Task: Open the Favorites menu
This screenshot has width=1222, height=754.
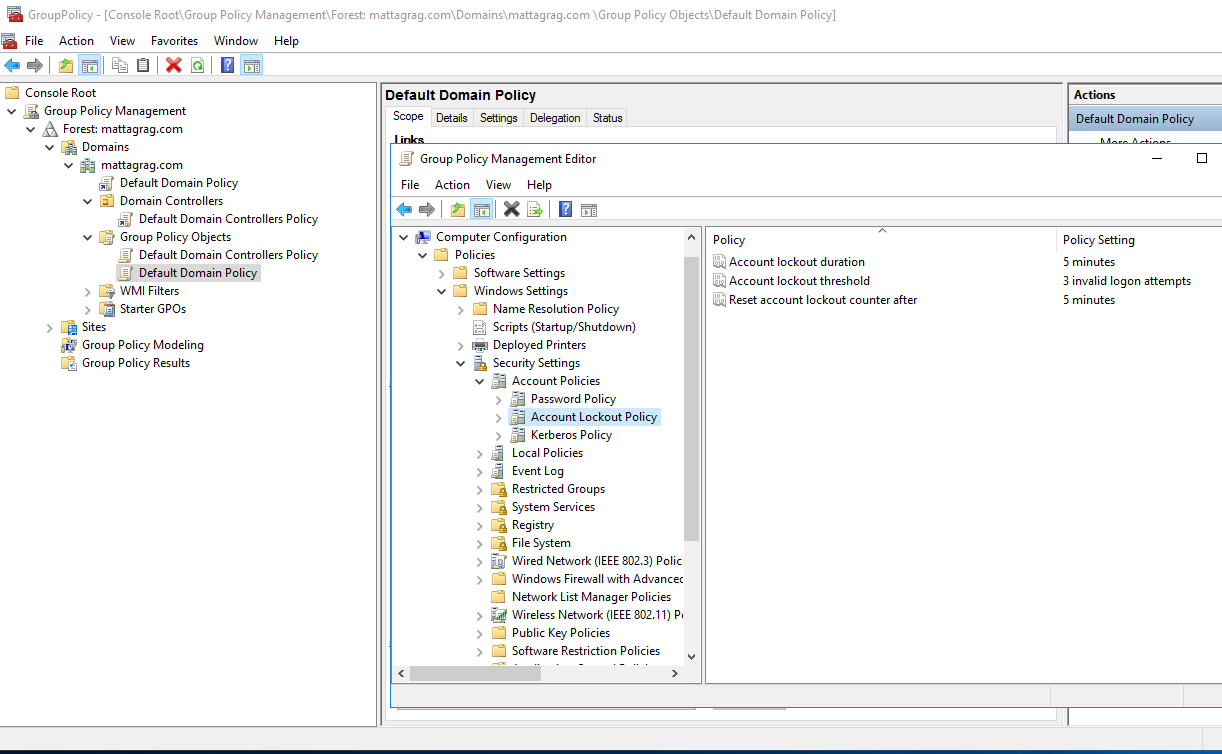Action: (174, 40)
